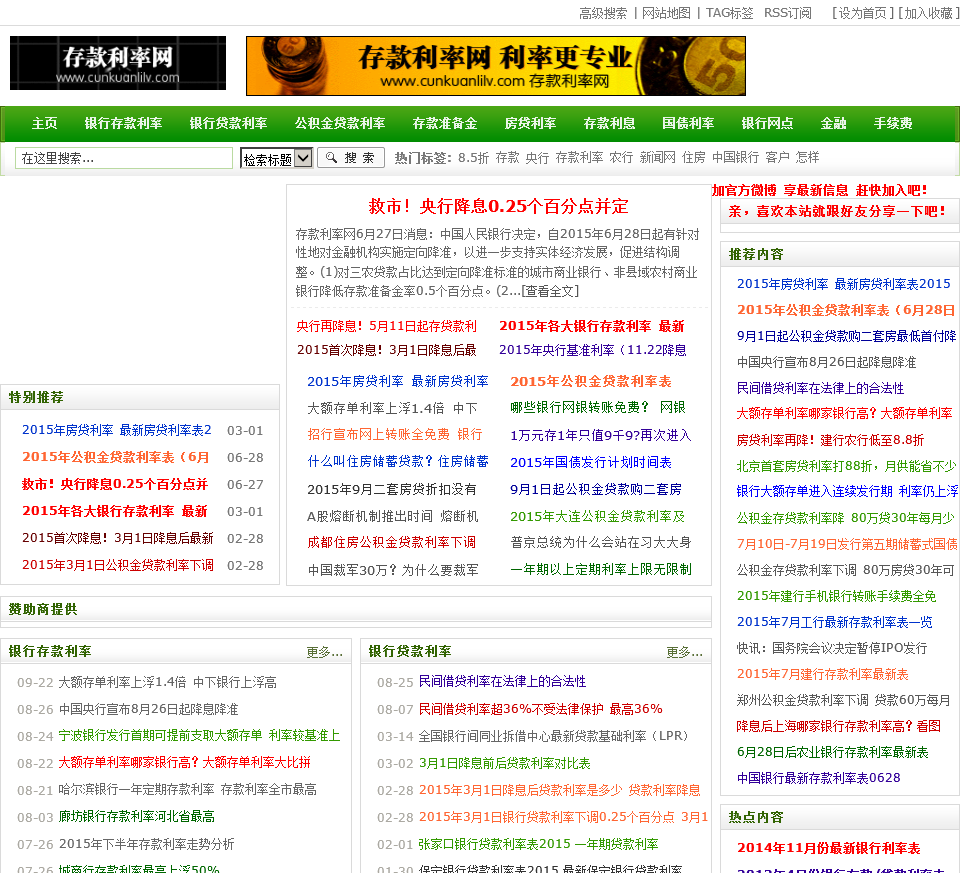
Task: Open 廊坊银行存款利率河北省最高 link
Action: [137, 817]
